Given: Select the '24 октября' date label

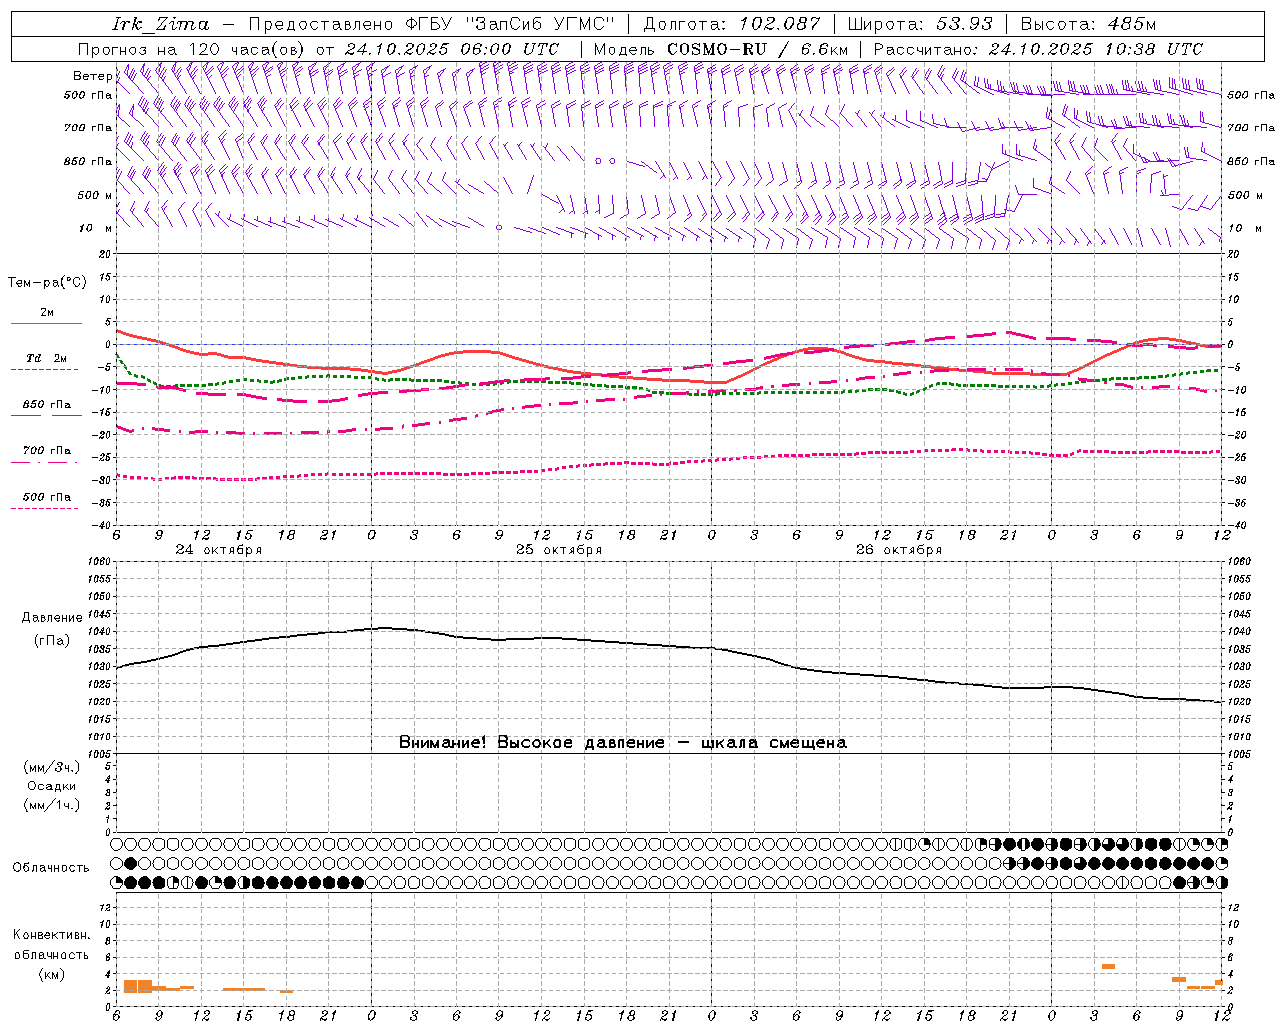Looking at the screenshot, I should 219,550.
